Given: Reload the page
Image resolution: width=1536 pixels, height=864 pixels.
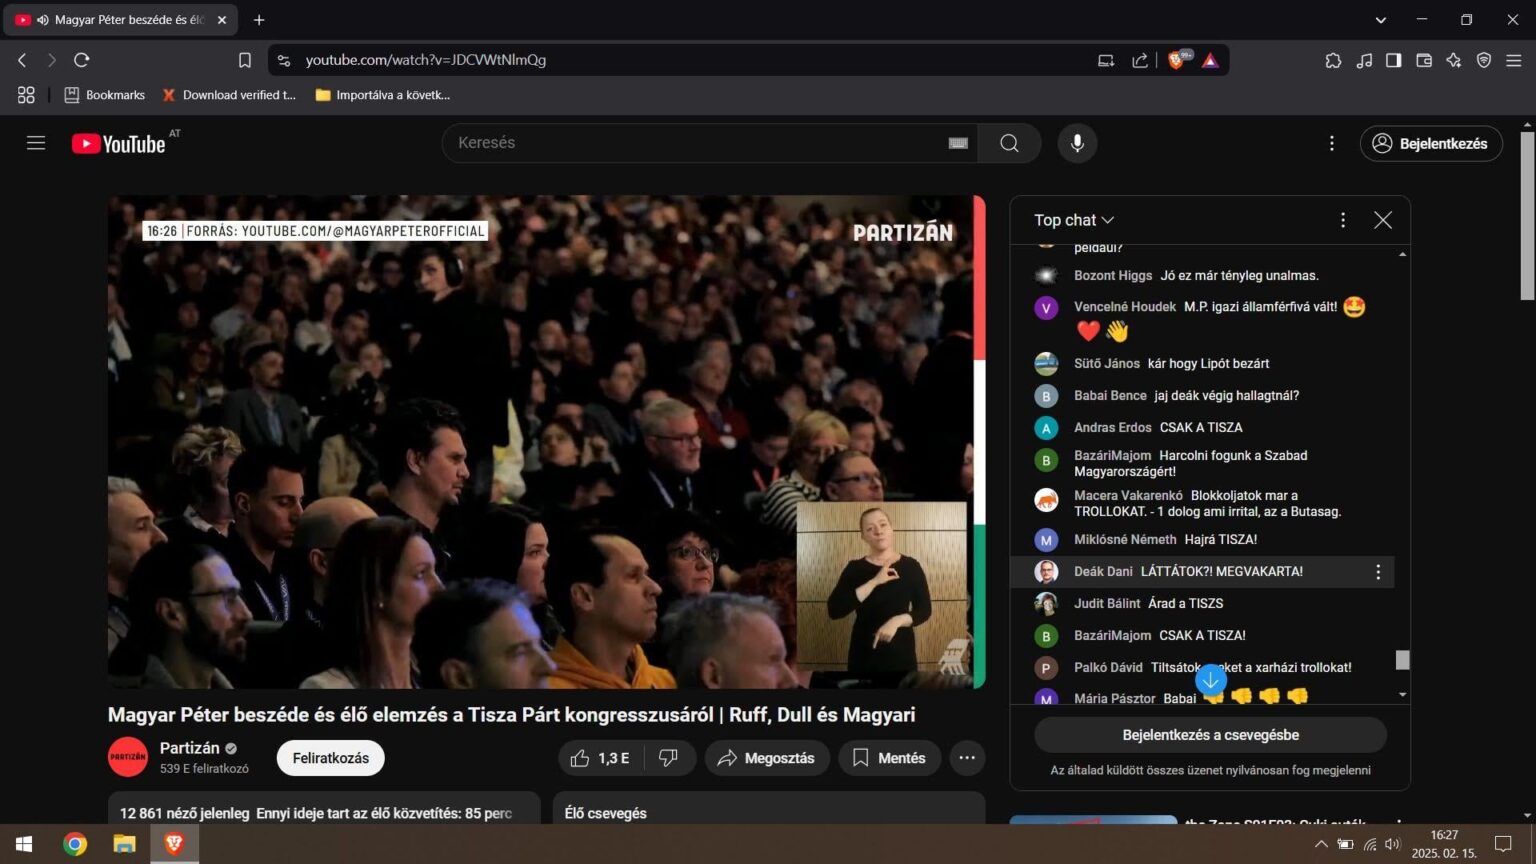Looking at the screenshot, I should pyautogui.click(x=82, y=60).
